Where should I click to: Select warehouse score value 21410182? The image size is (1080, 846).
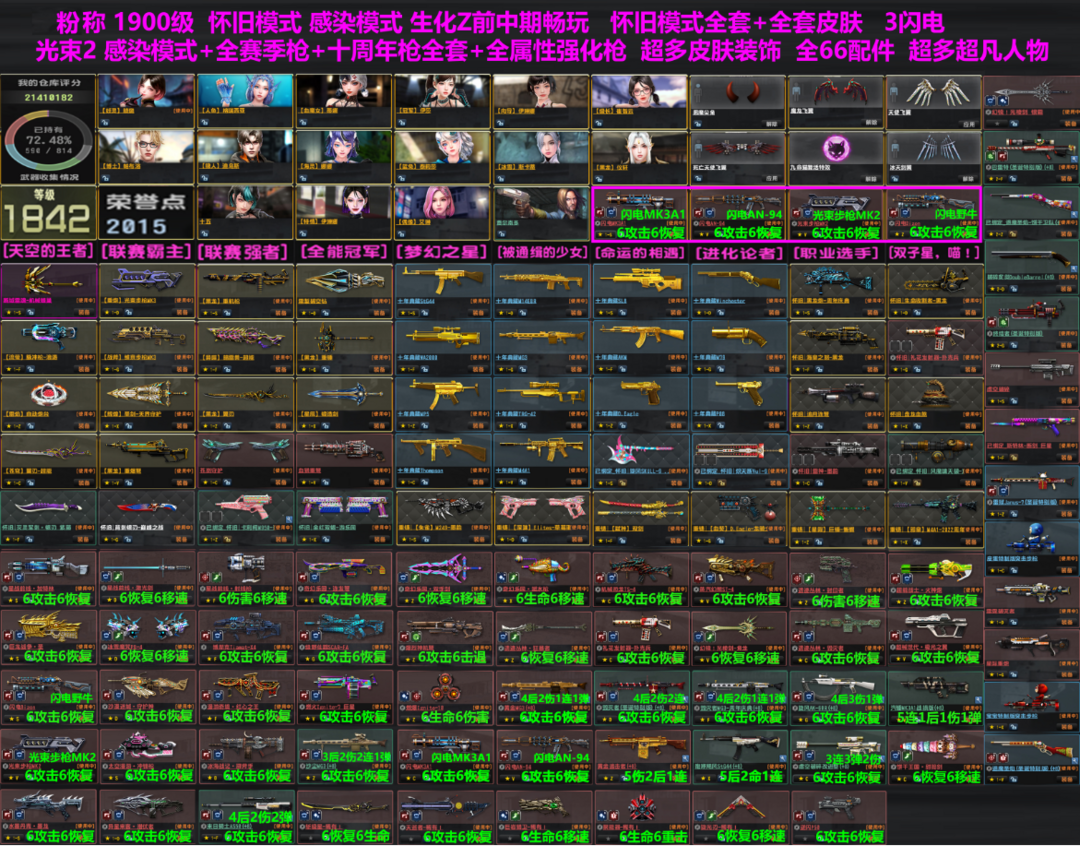point(48,97)
